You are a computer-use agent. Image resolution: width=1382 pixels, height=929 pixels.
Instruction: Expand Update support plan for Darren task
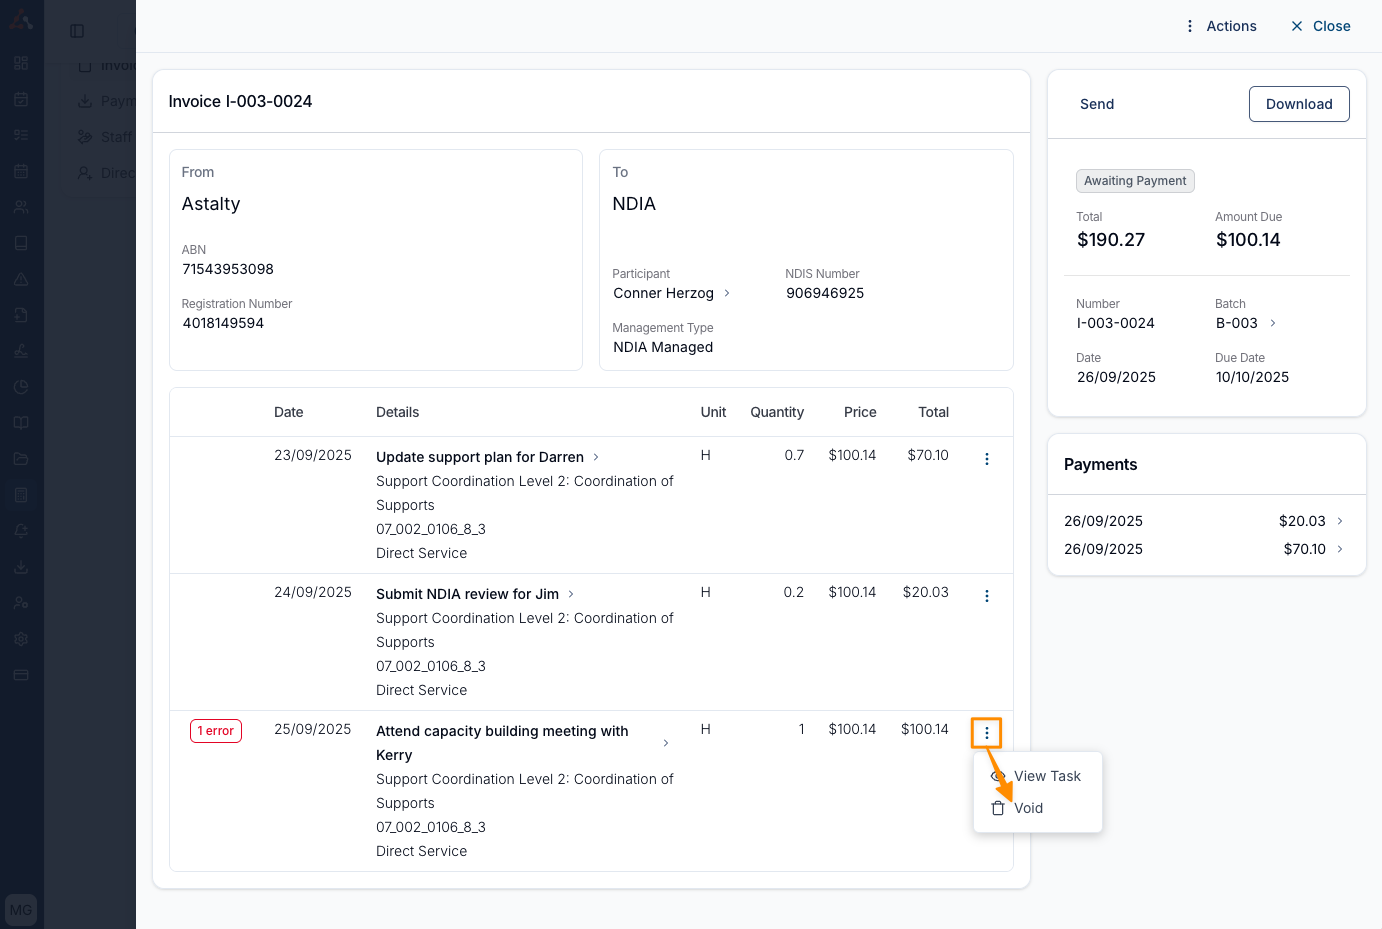pyautogui.click(x=596, y=457)
